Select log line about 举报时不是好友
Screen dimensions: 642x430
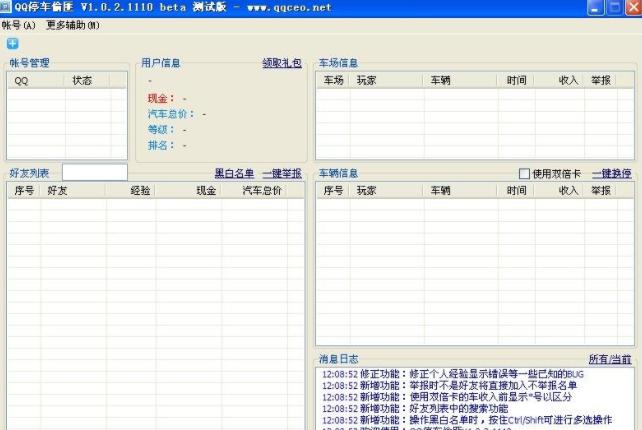coord(449,385)
